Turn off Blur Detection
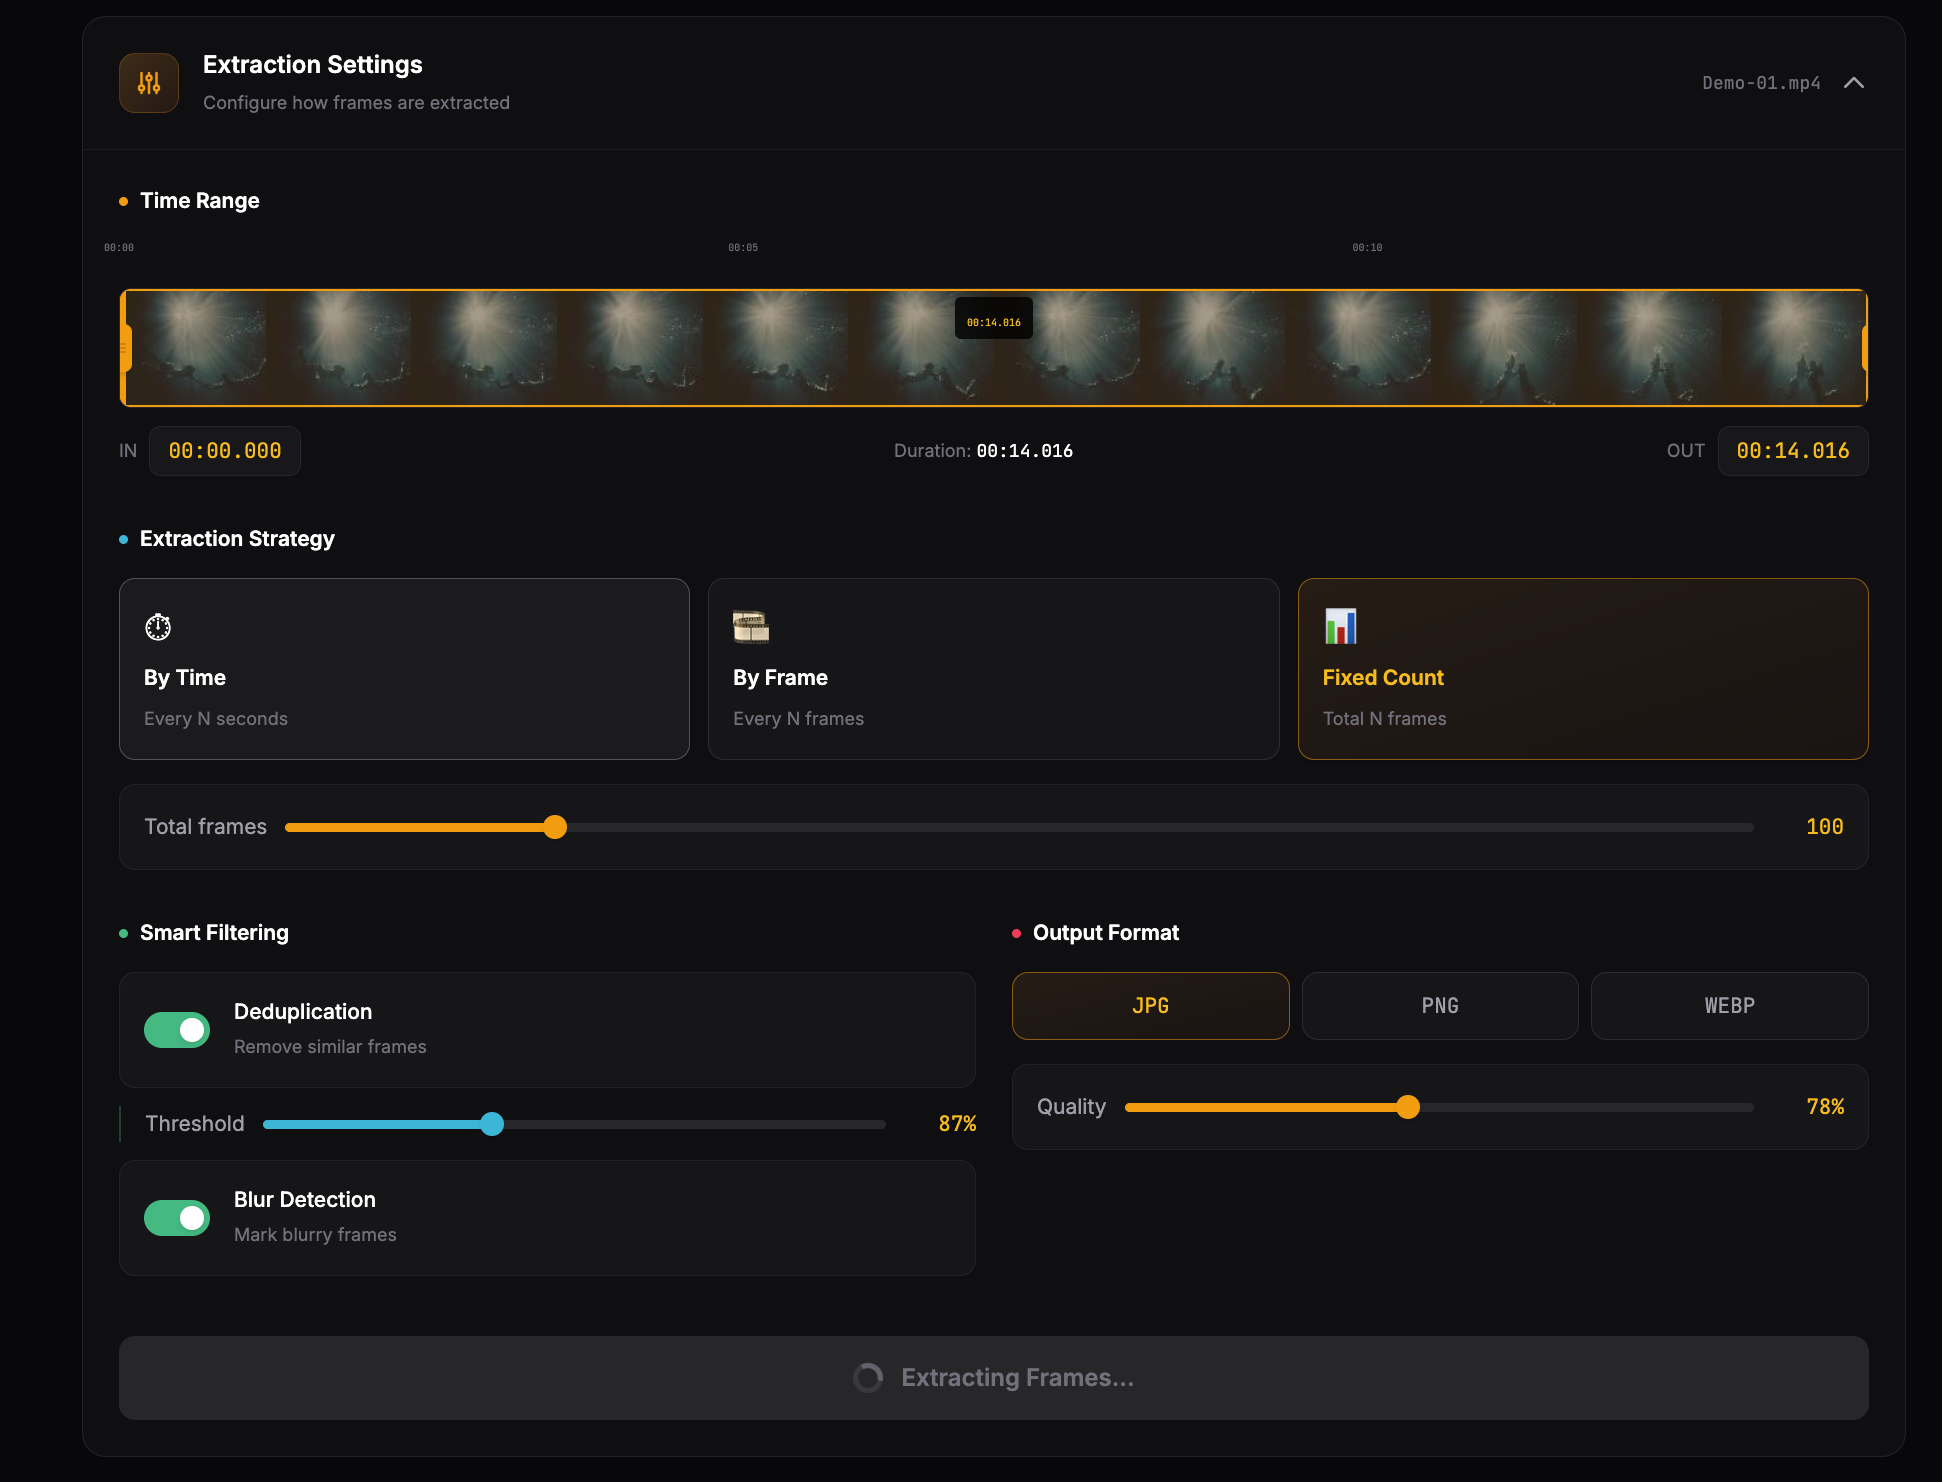This screenshot has height=1482, width=1942. click(177, 1218)
